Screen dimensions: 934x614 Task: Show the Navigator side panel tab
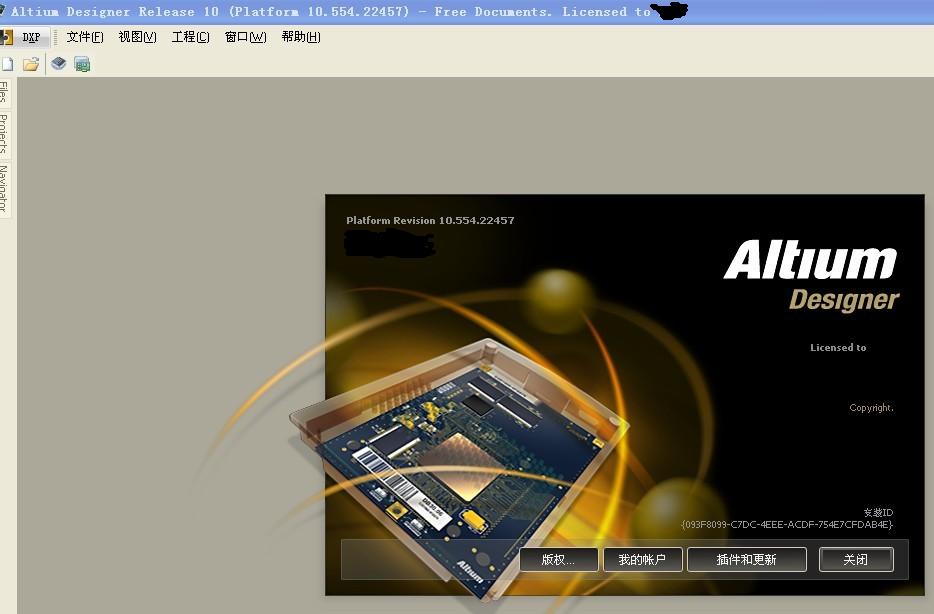[x=4, y=188]
